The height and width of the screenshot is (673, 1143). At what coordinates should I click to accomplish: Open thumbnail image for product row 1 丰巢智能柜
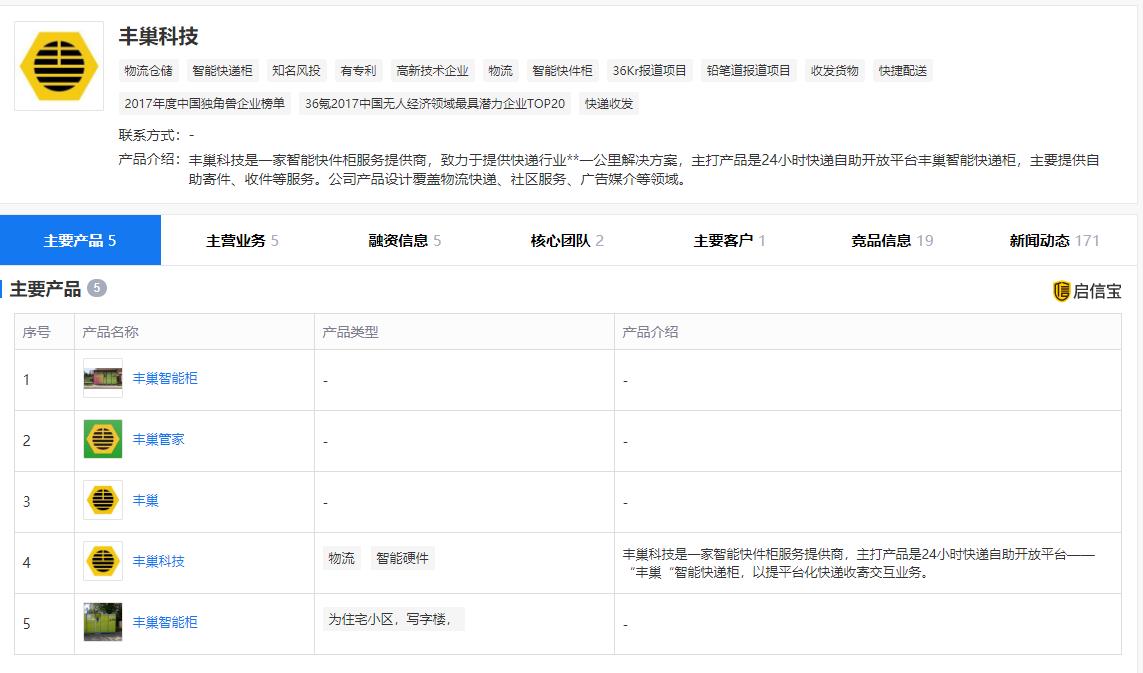[x=103, y=378]
